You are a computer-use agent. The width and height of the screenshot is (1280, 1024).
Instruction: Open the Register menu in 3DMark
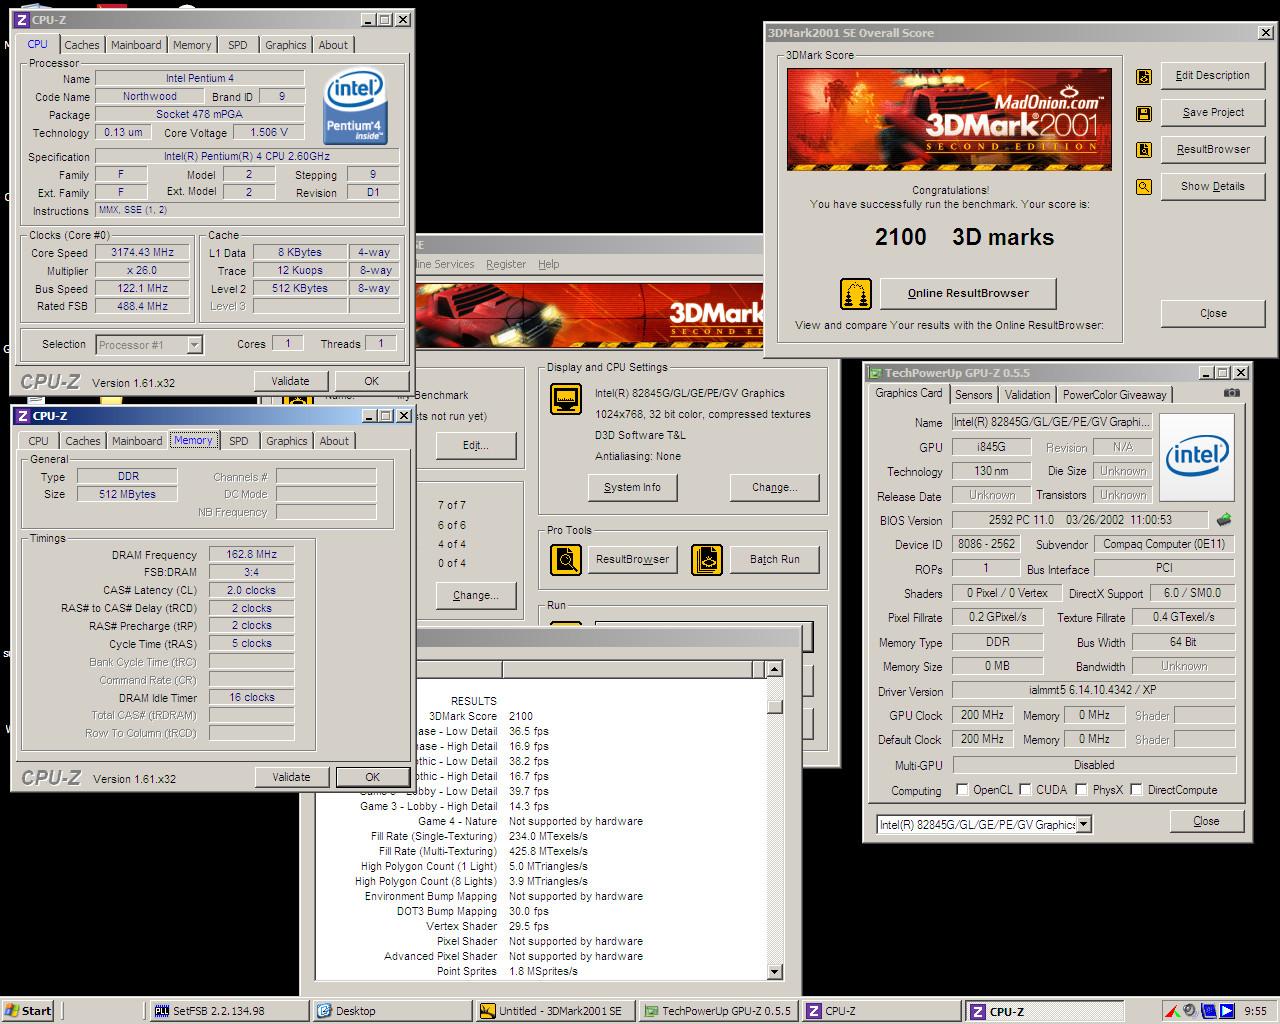(x=506, y=265)
